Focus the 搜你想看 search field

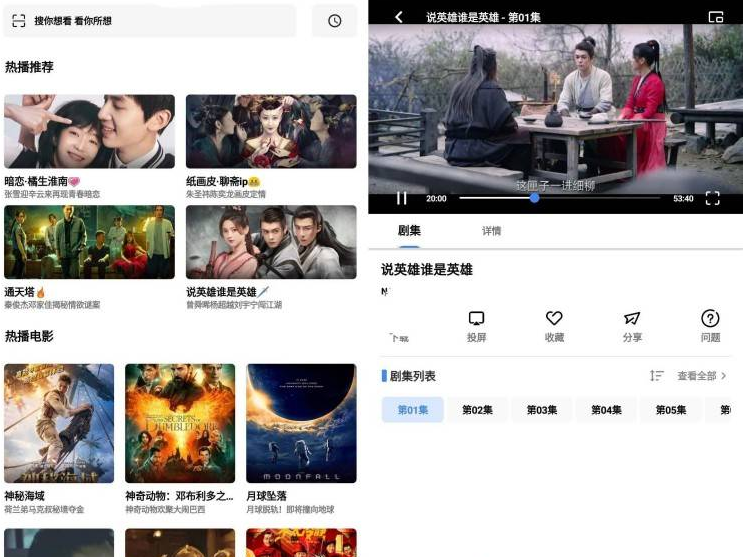[x=150, y=21]
